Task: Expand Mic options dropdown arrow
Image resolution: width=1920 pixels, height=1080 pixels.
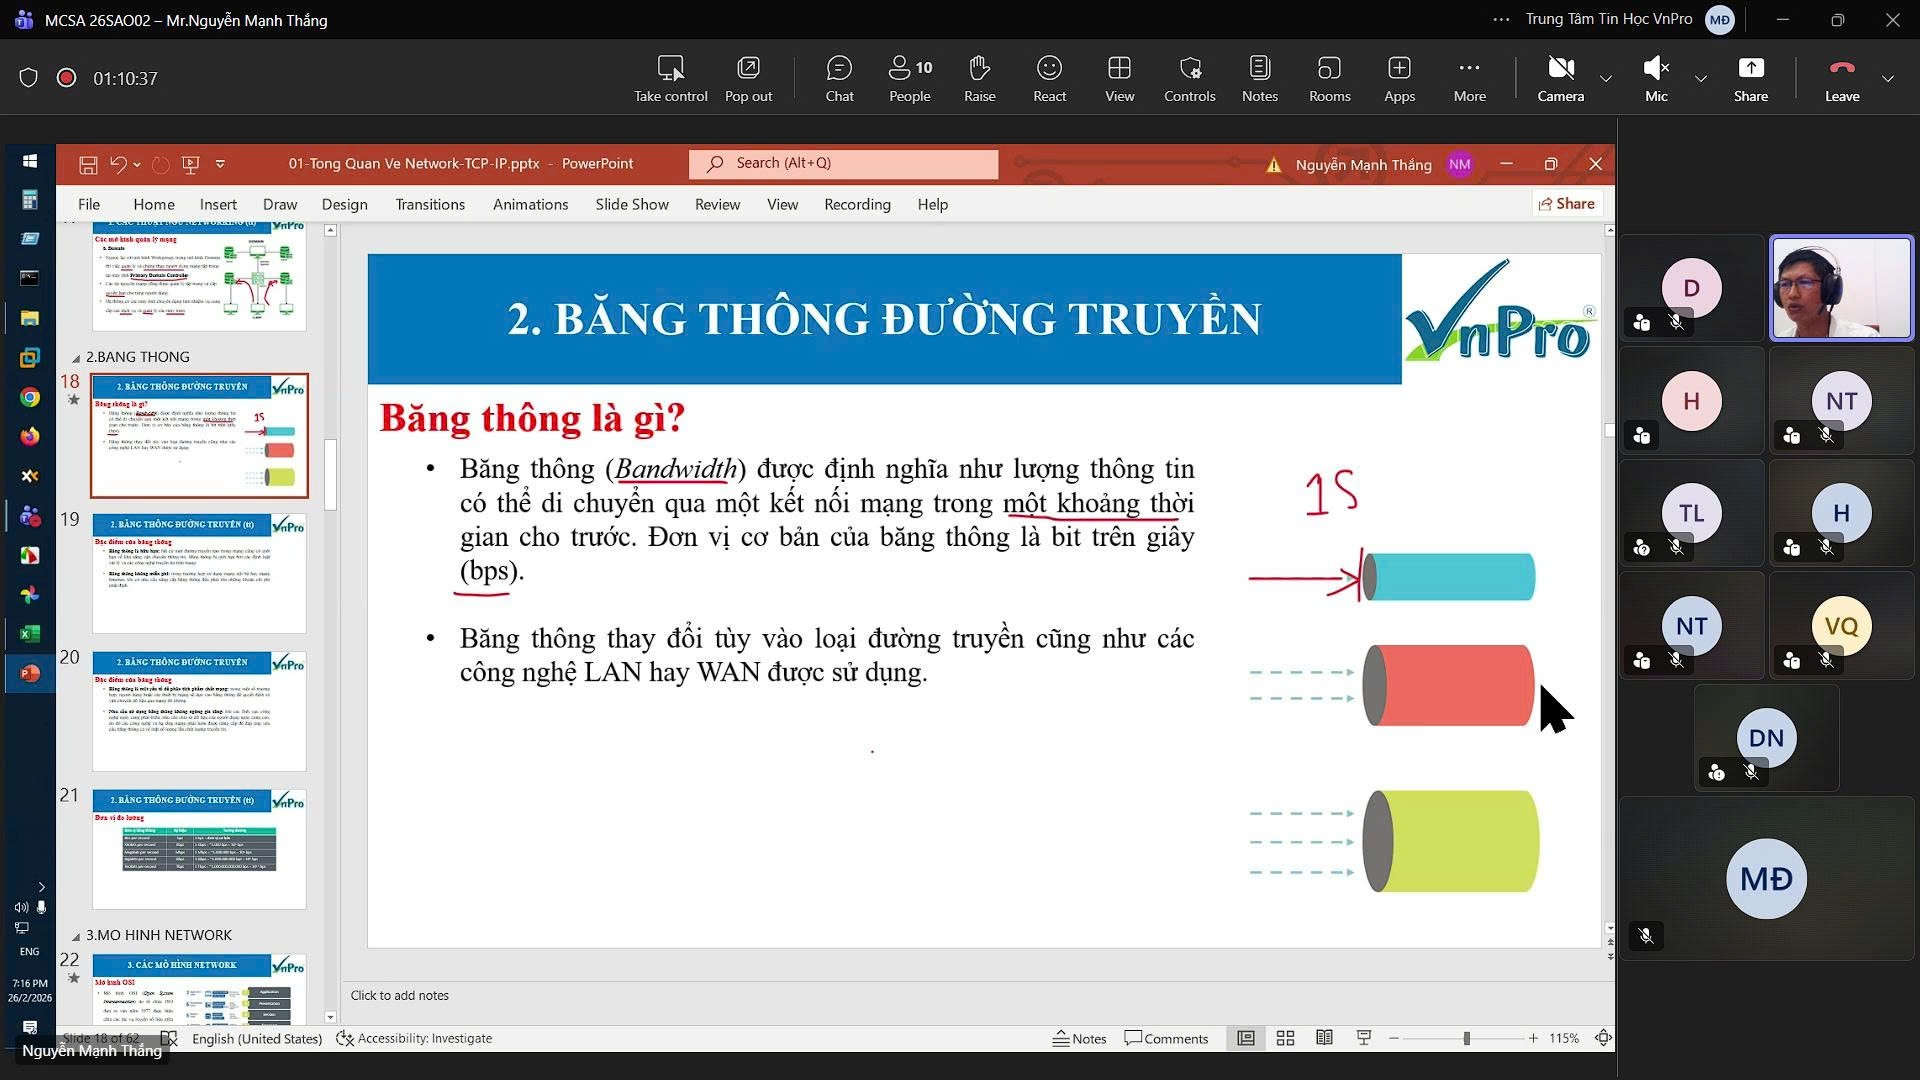Action: [1700, 78]
